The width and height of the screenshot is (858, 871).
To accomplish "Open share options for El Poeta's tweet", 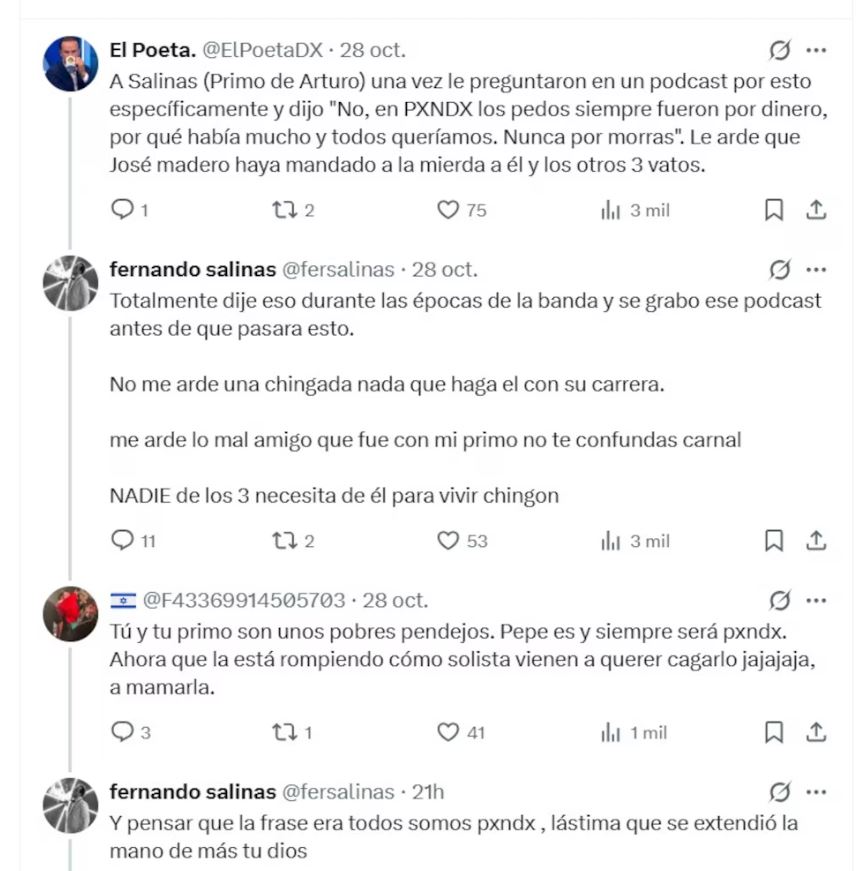I will tap(816, 209).
